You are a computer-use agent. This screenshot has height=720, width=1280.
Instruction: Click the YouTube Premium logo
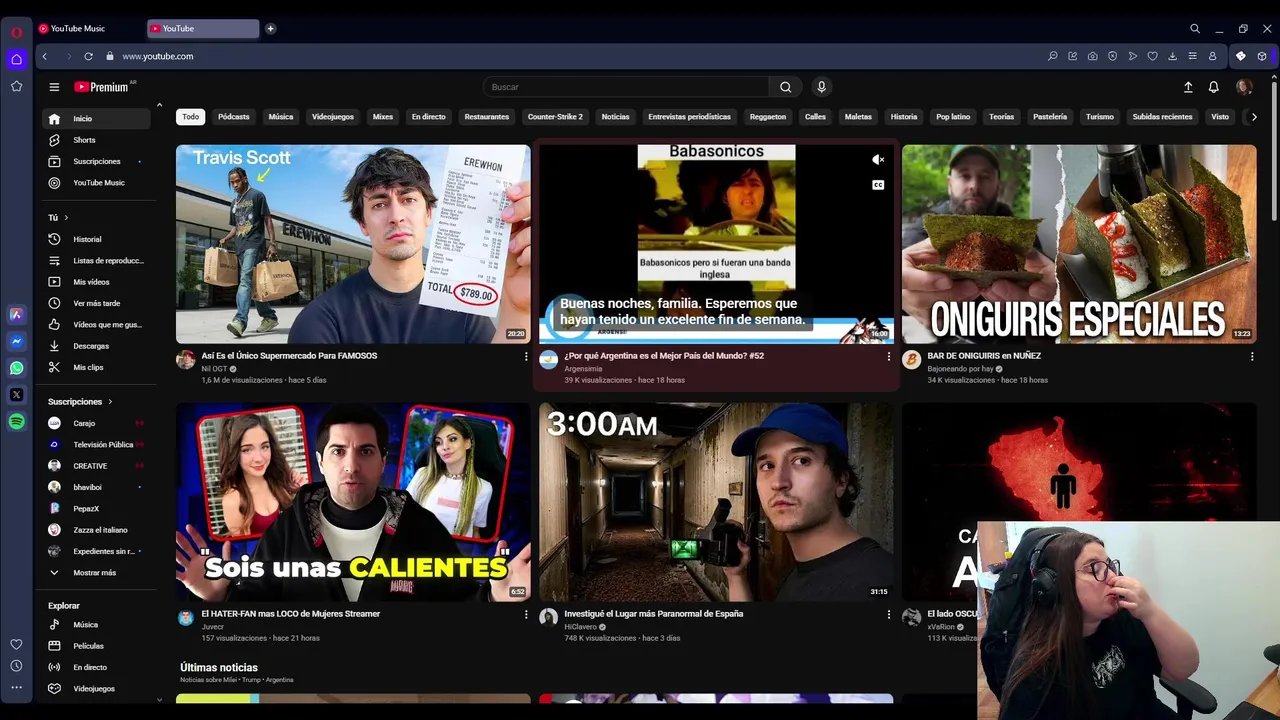pyautogui.click(x=101, y=87)
